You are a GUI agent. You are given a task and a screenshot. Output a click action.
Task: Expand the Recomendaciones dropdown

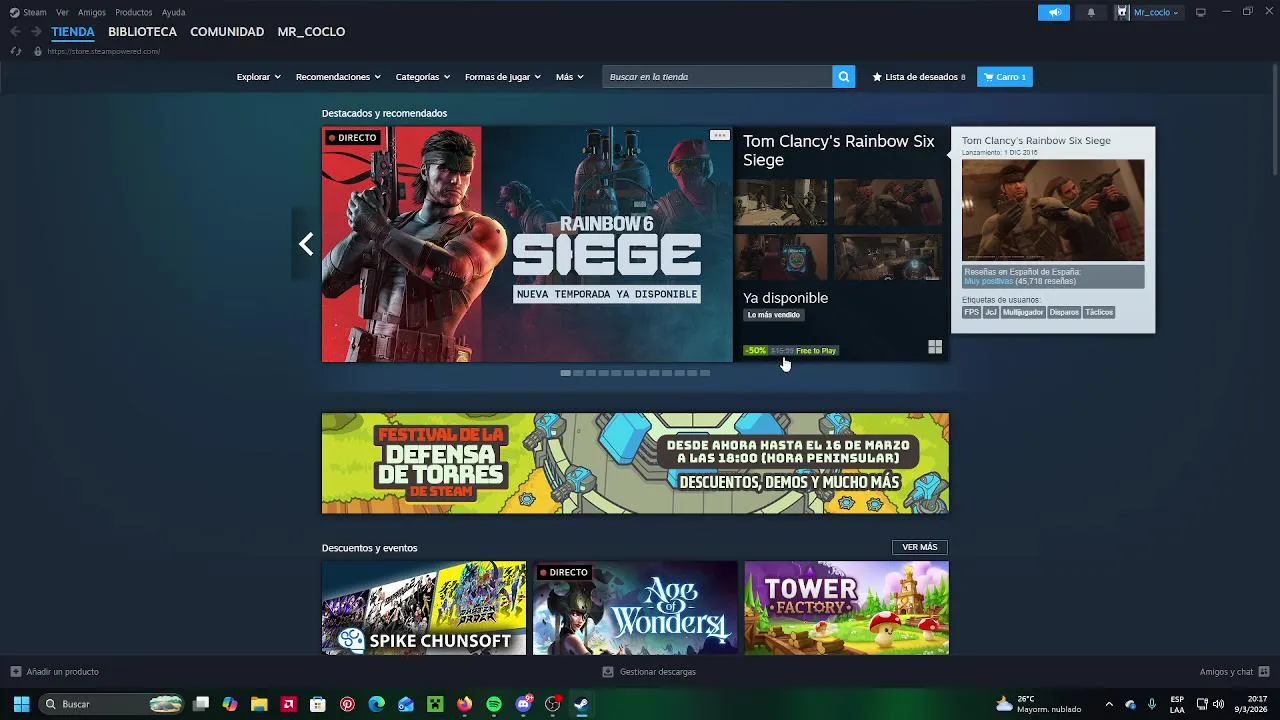pos(338,77)
